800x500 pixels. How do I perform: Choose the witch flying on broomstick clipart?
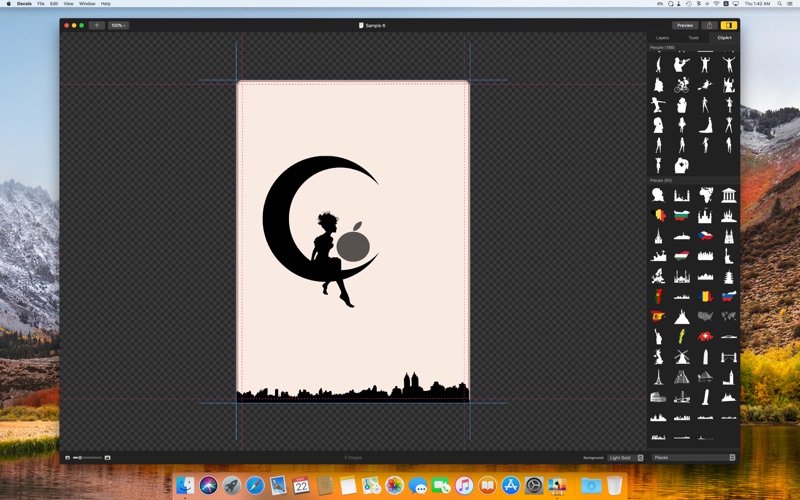point(705,85)
